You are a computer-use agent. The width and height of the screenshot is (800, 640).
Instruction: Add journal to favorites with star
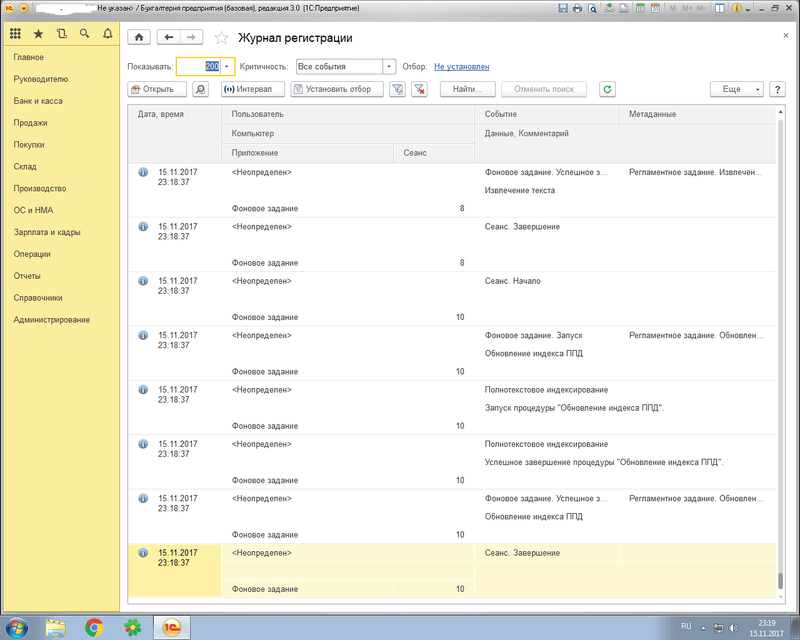point(221,38)
